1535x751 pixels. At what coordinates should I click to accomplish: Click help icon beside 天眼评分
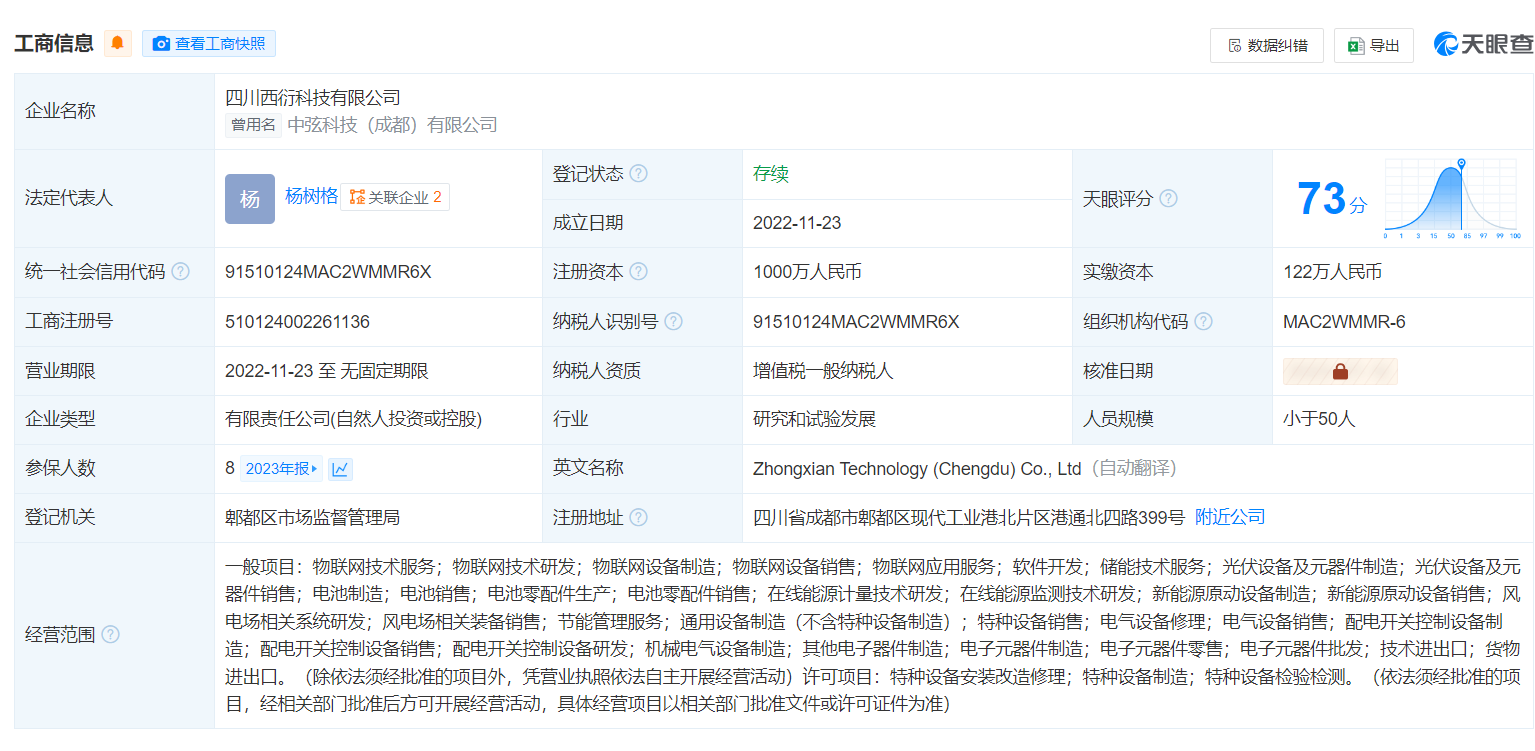click(x=1168, y=198)
